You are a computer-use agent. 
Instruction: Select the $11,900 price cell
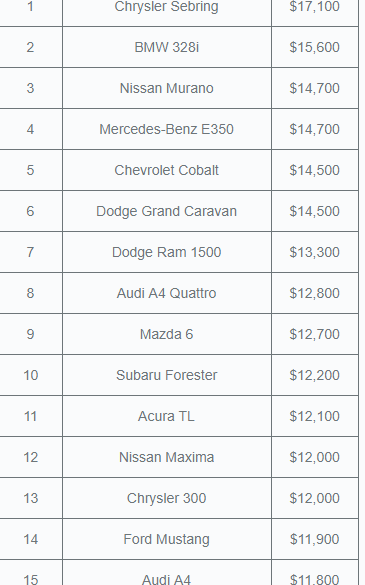(x=315, y=540)
